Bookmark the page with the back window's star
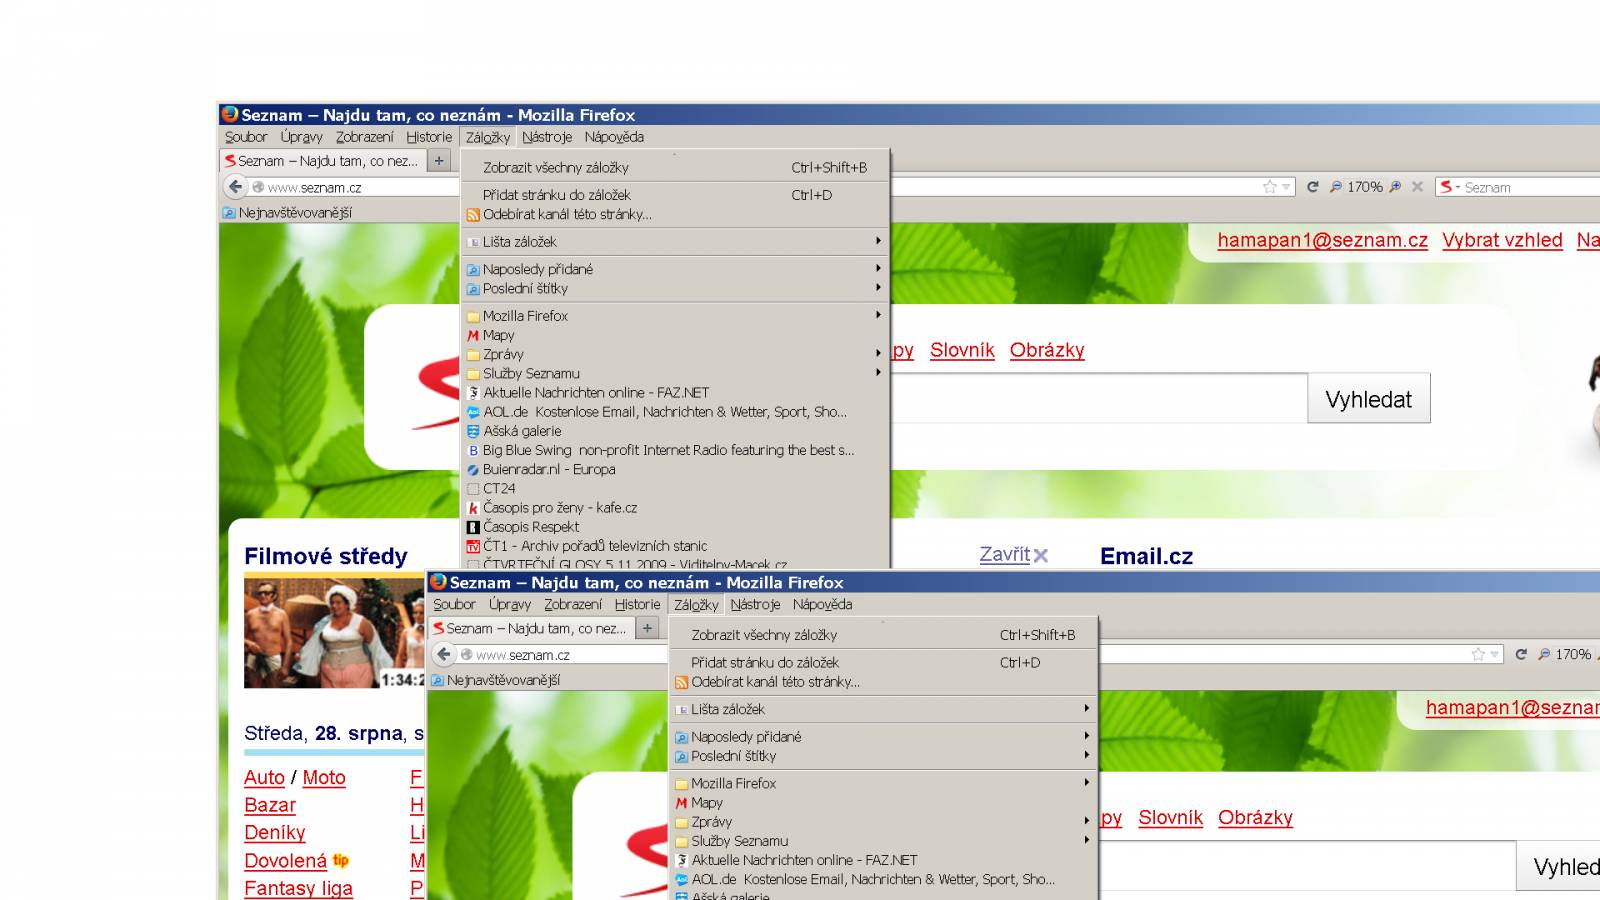 click(1270, 187)
